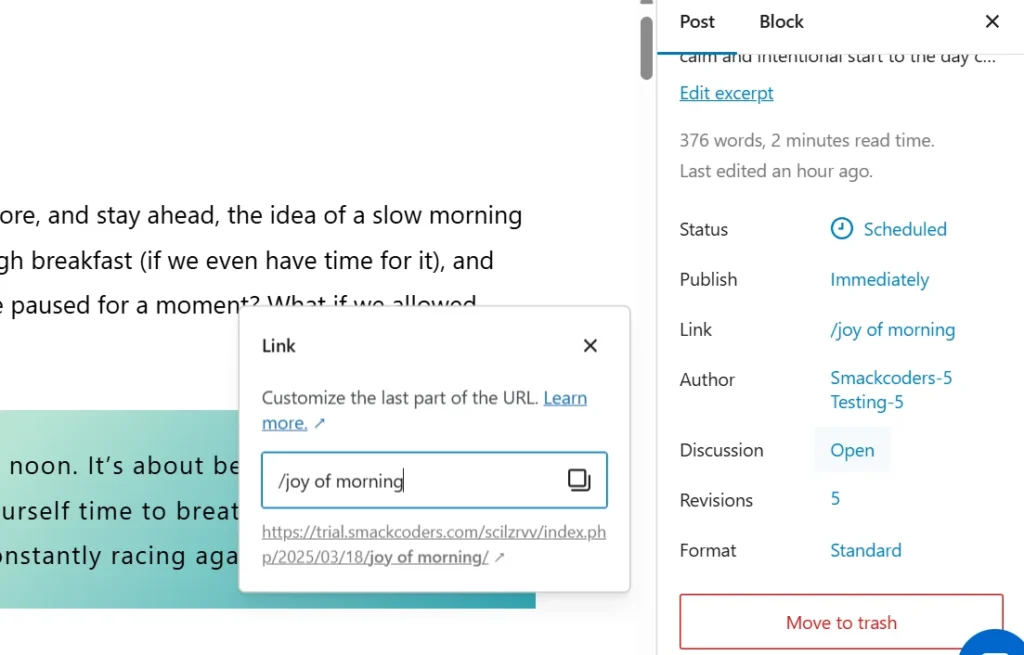The image size is (1024, 655).
Task: View the 5 post revisions
Action: tap(835, 500)
